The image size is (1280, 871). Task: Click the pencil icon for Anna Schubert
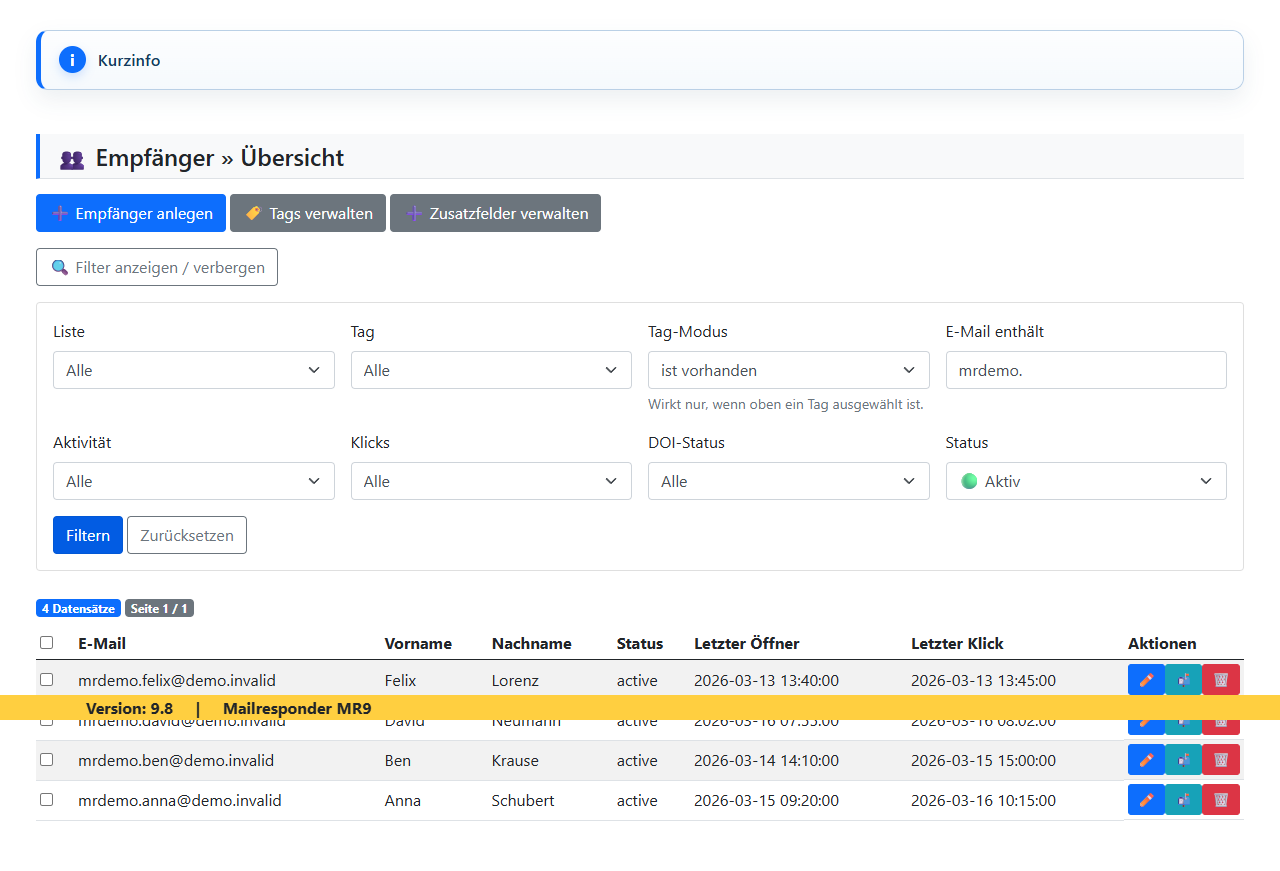[1146, 800]
